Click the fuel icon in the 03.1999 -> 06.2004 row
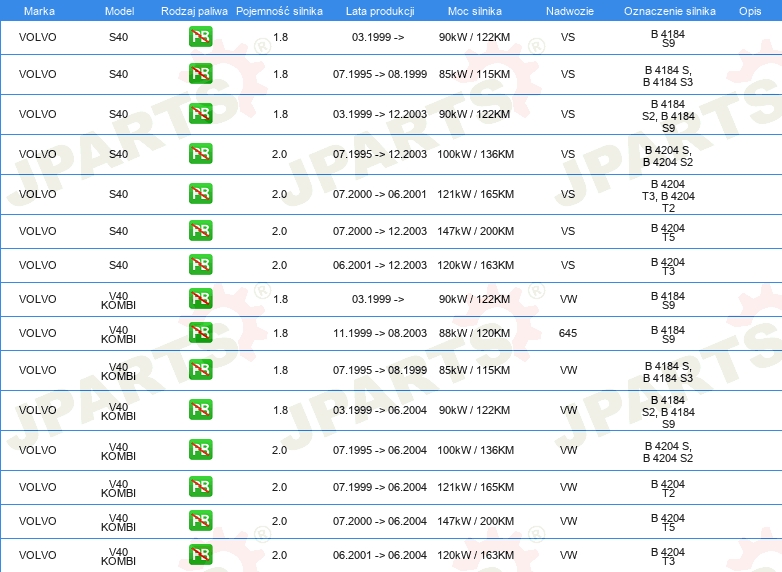This screenshot has width=782, height=572. tap(200, 409)
